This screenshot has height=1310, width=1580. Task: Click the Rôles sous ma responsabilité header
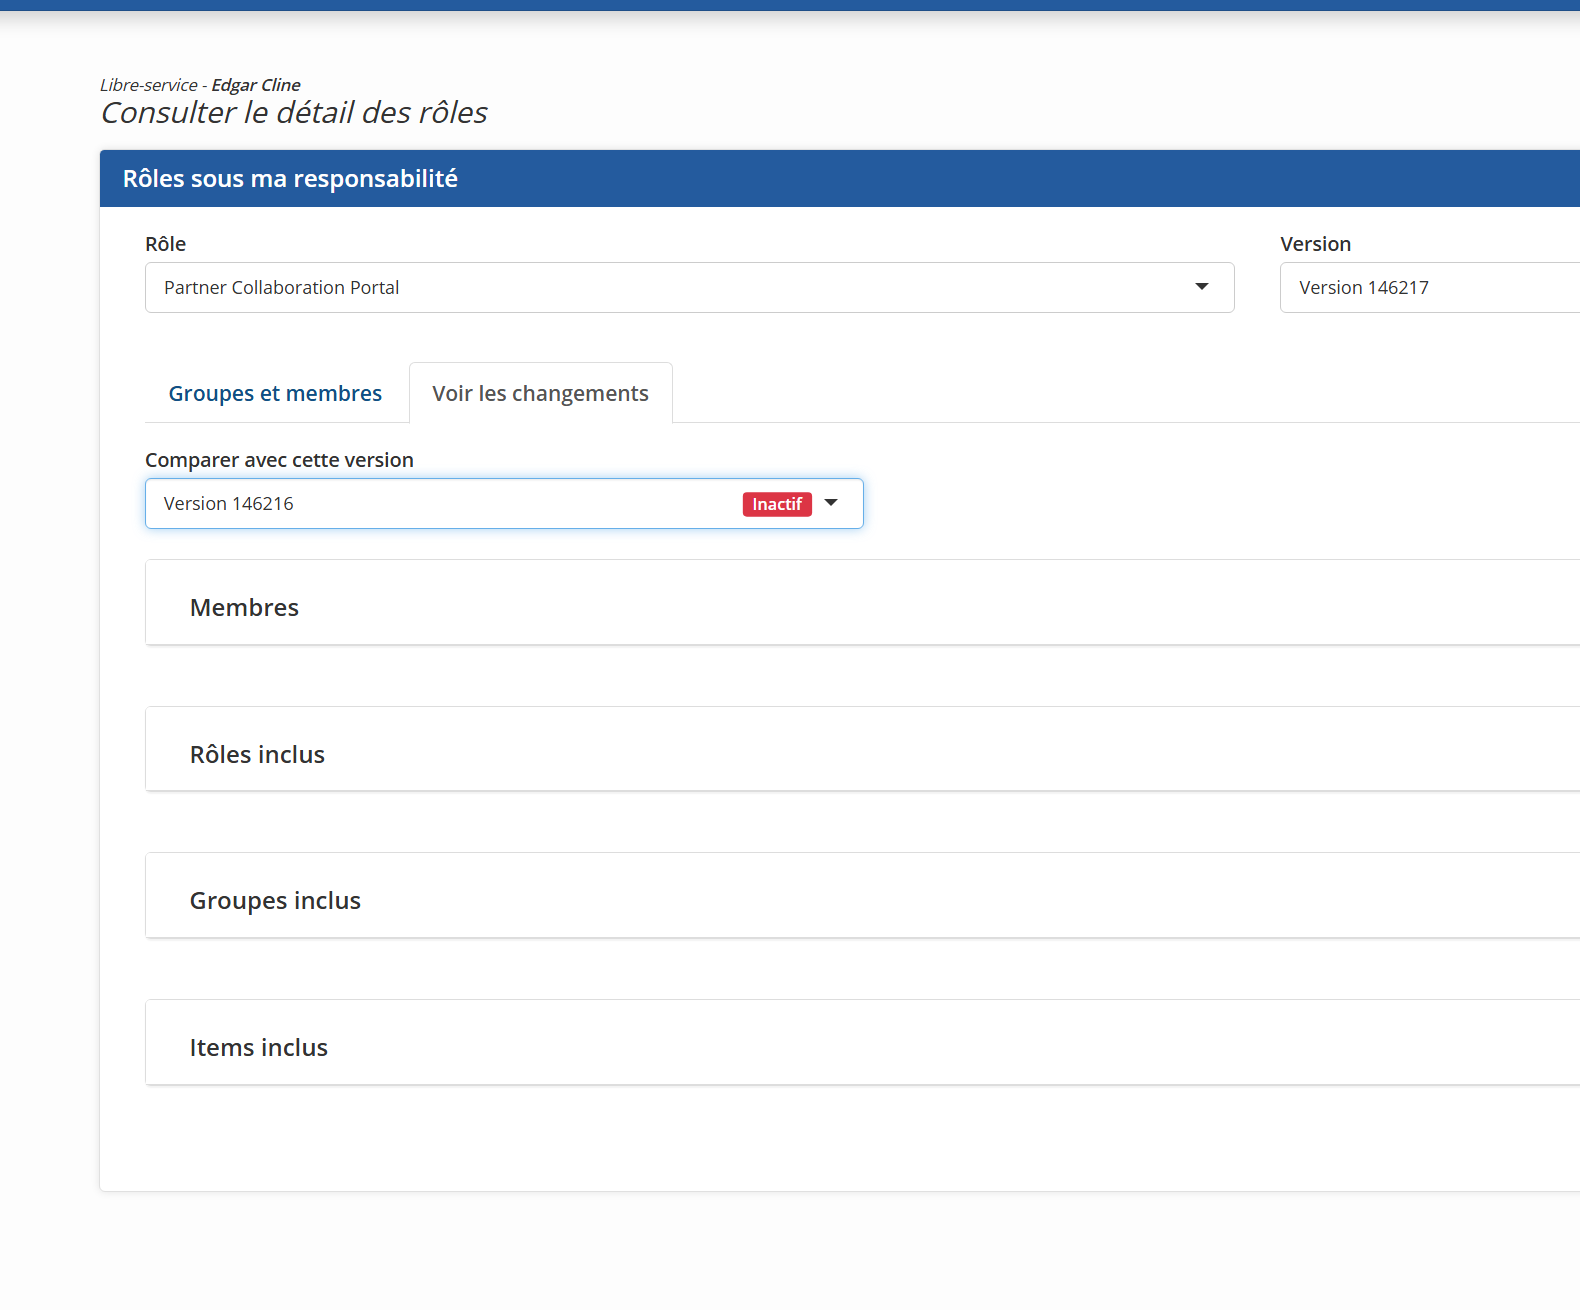click(290, 178)
